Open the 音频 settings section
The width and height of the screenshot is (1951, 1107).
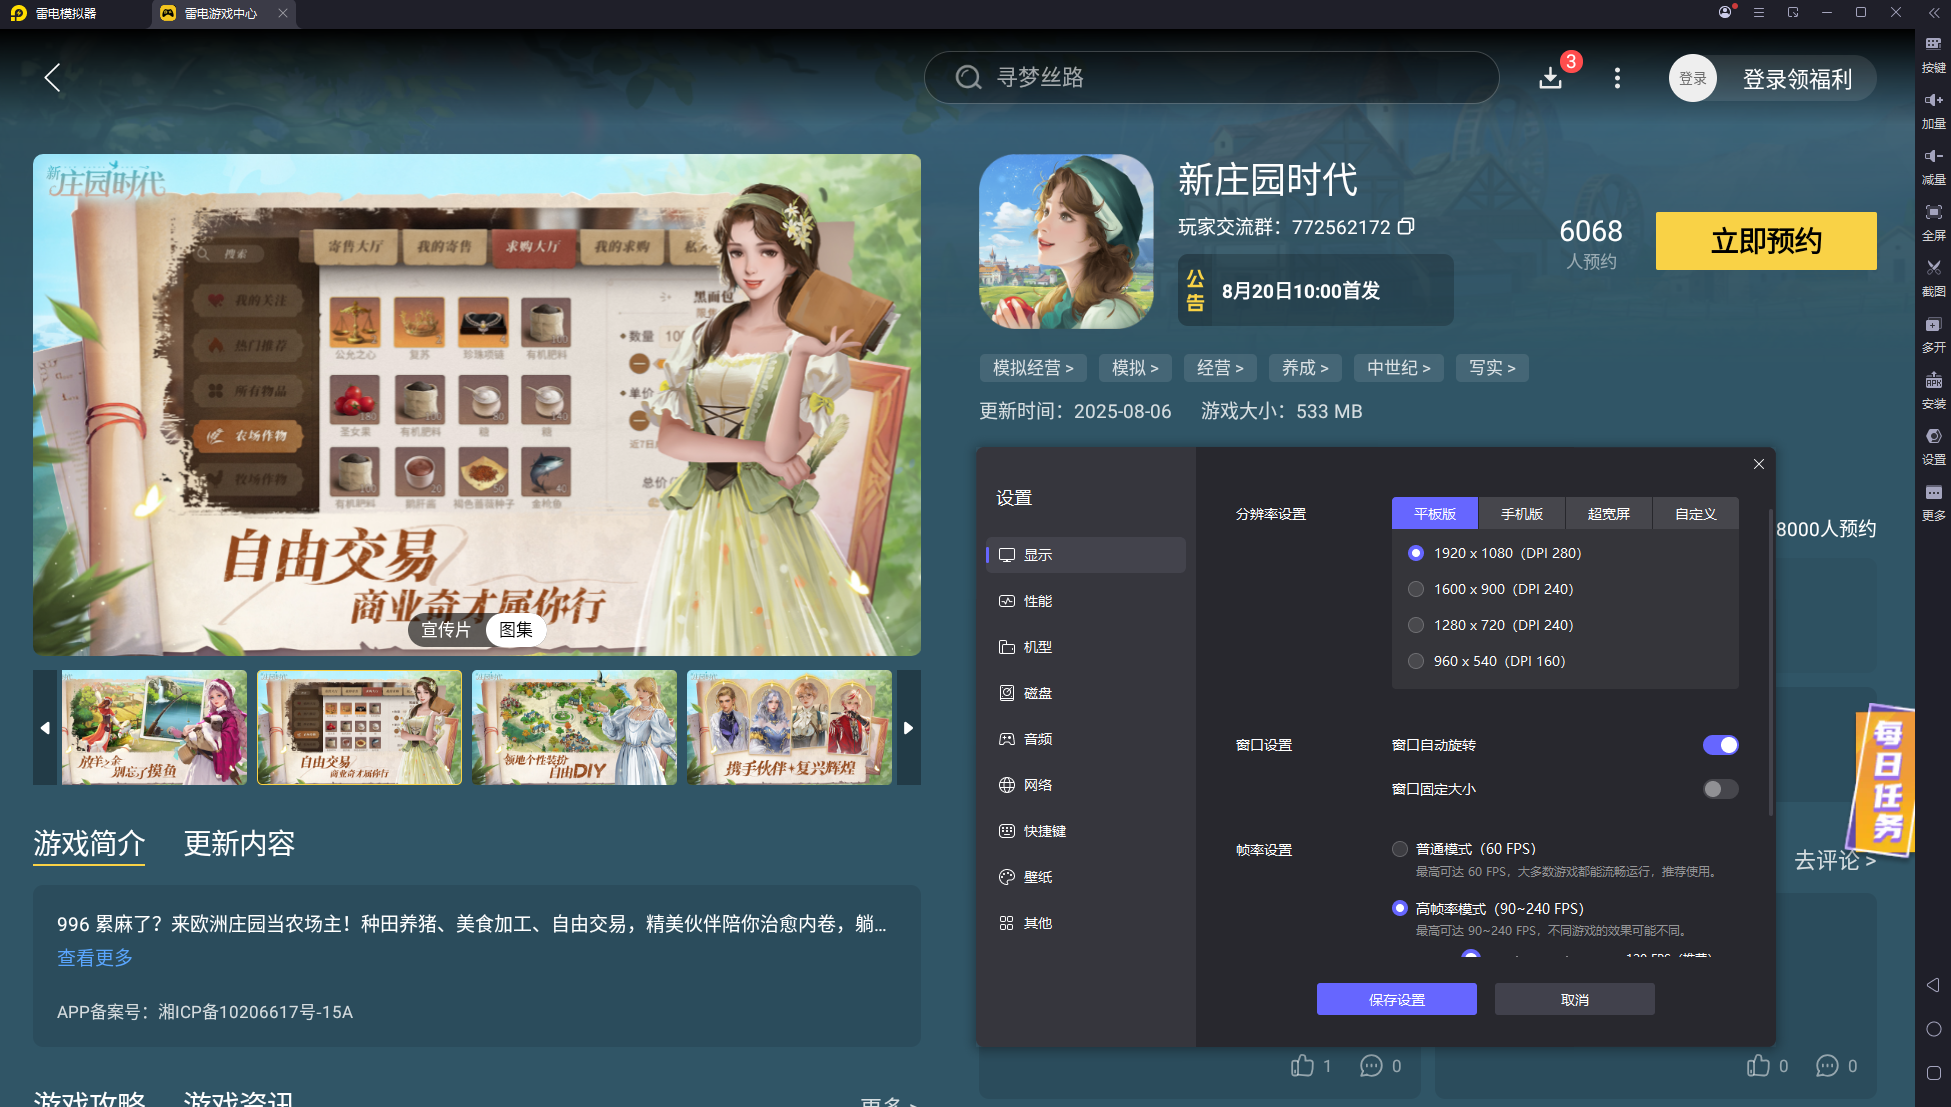point(1086,739)
